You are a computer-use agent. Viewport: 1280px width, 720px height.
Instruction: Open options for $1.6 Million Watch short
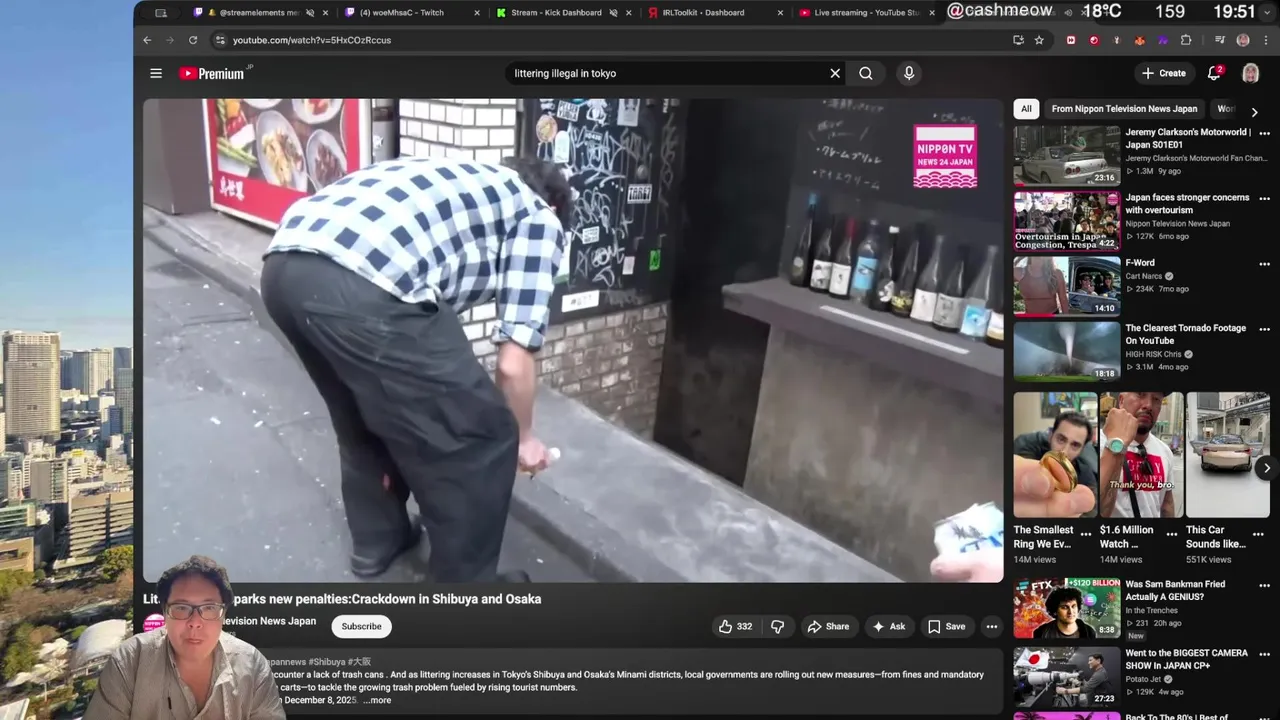tap(1172, 534)
